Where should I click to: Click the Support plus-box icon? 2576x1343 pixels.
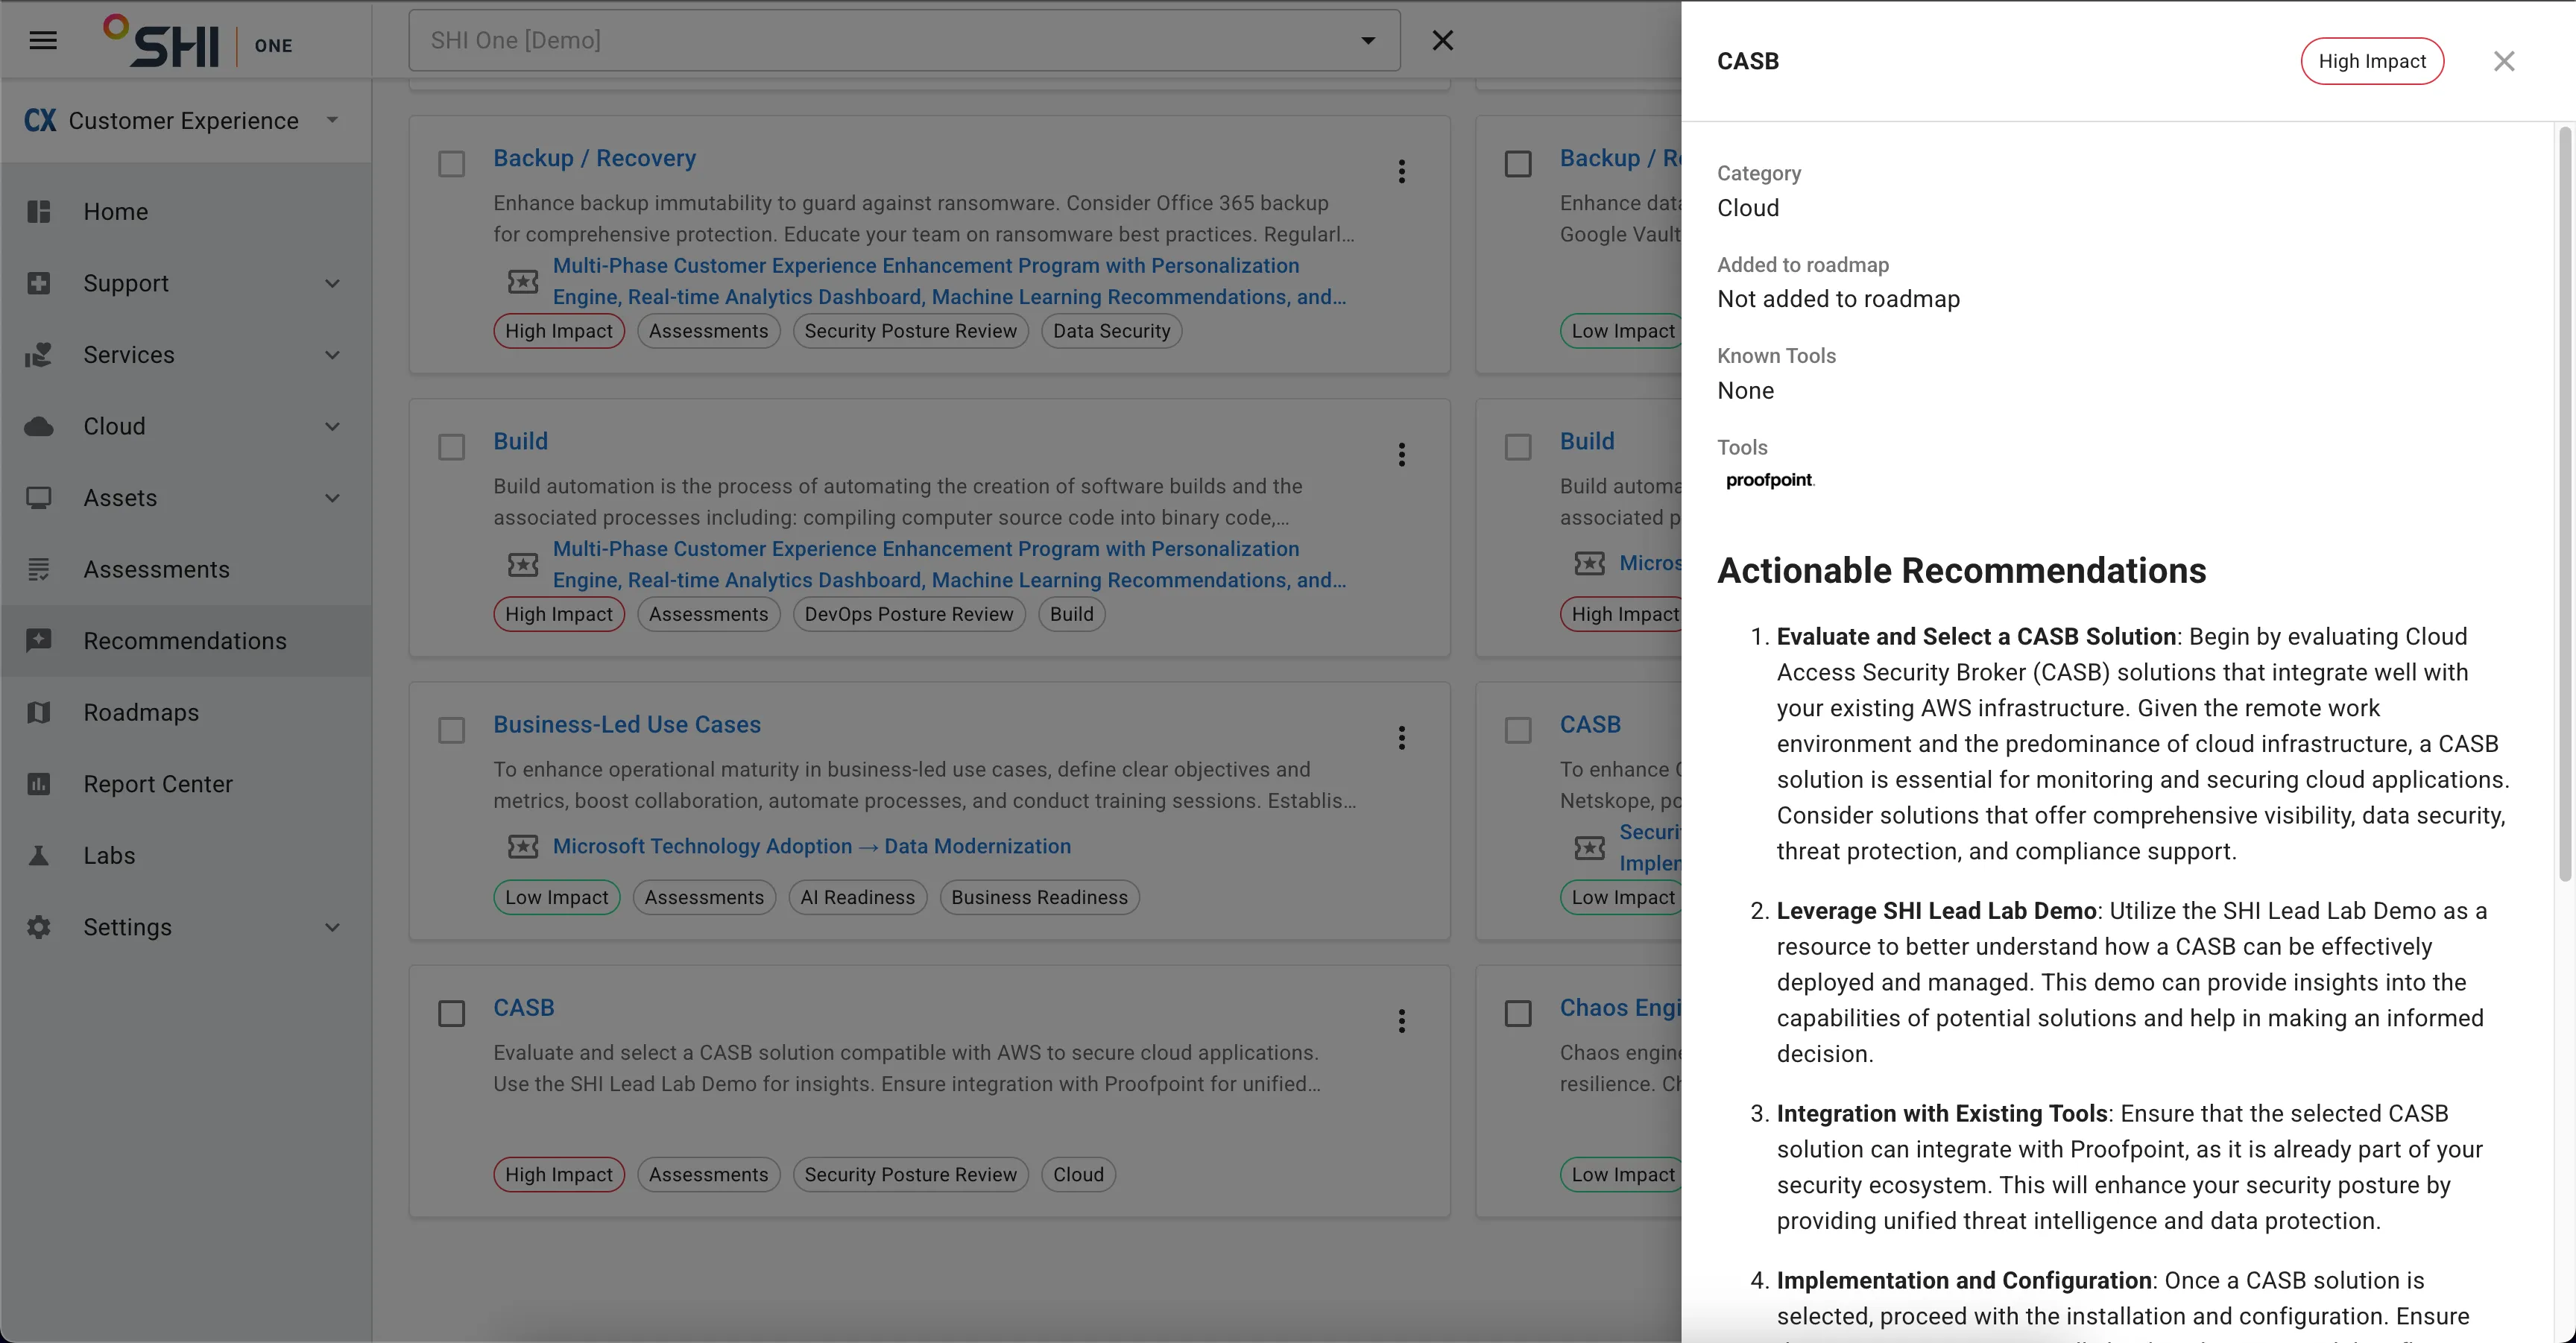(x=39, y=283)
